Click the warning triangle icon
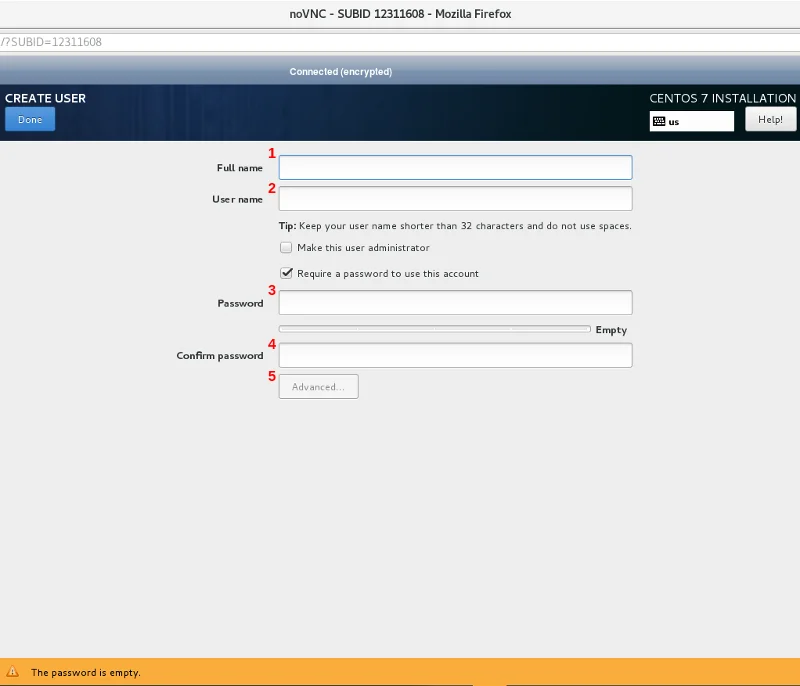Viewport: 800px width, 686px height. click(13, 673)
